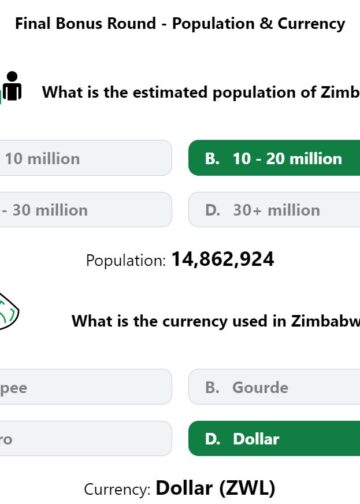The image size is (360, 504).
Task: Click the 'B.' letter beside Gourde
Action: coord(212,387)
